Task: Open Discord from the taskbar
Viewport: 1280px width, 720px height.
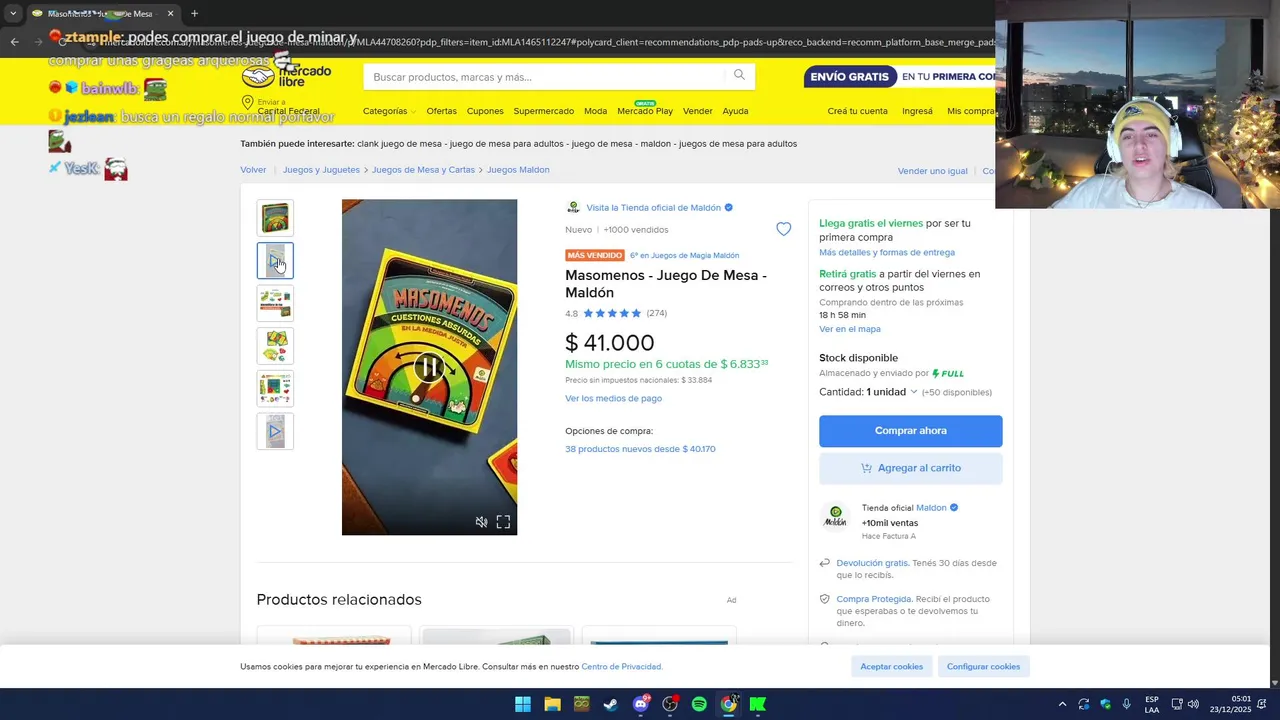Action: click(640, 704)
